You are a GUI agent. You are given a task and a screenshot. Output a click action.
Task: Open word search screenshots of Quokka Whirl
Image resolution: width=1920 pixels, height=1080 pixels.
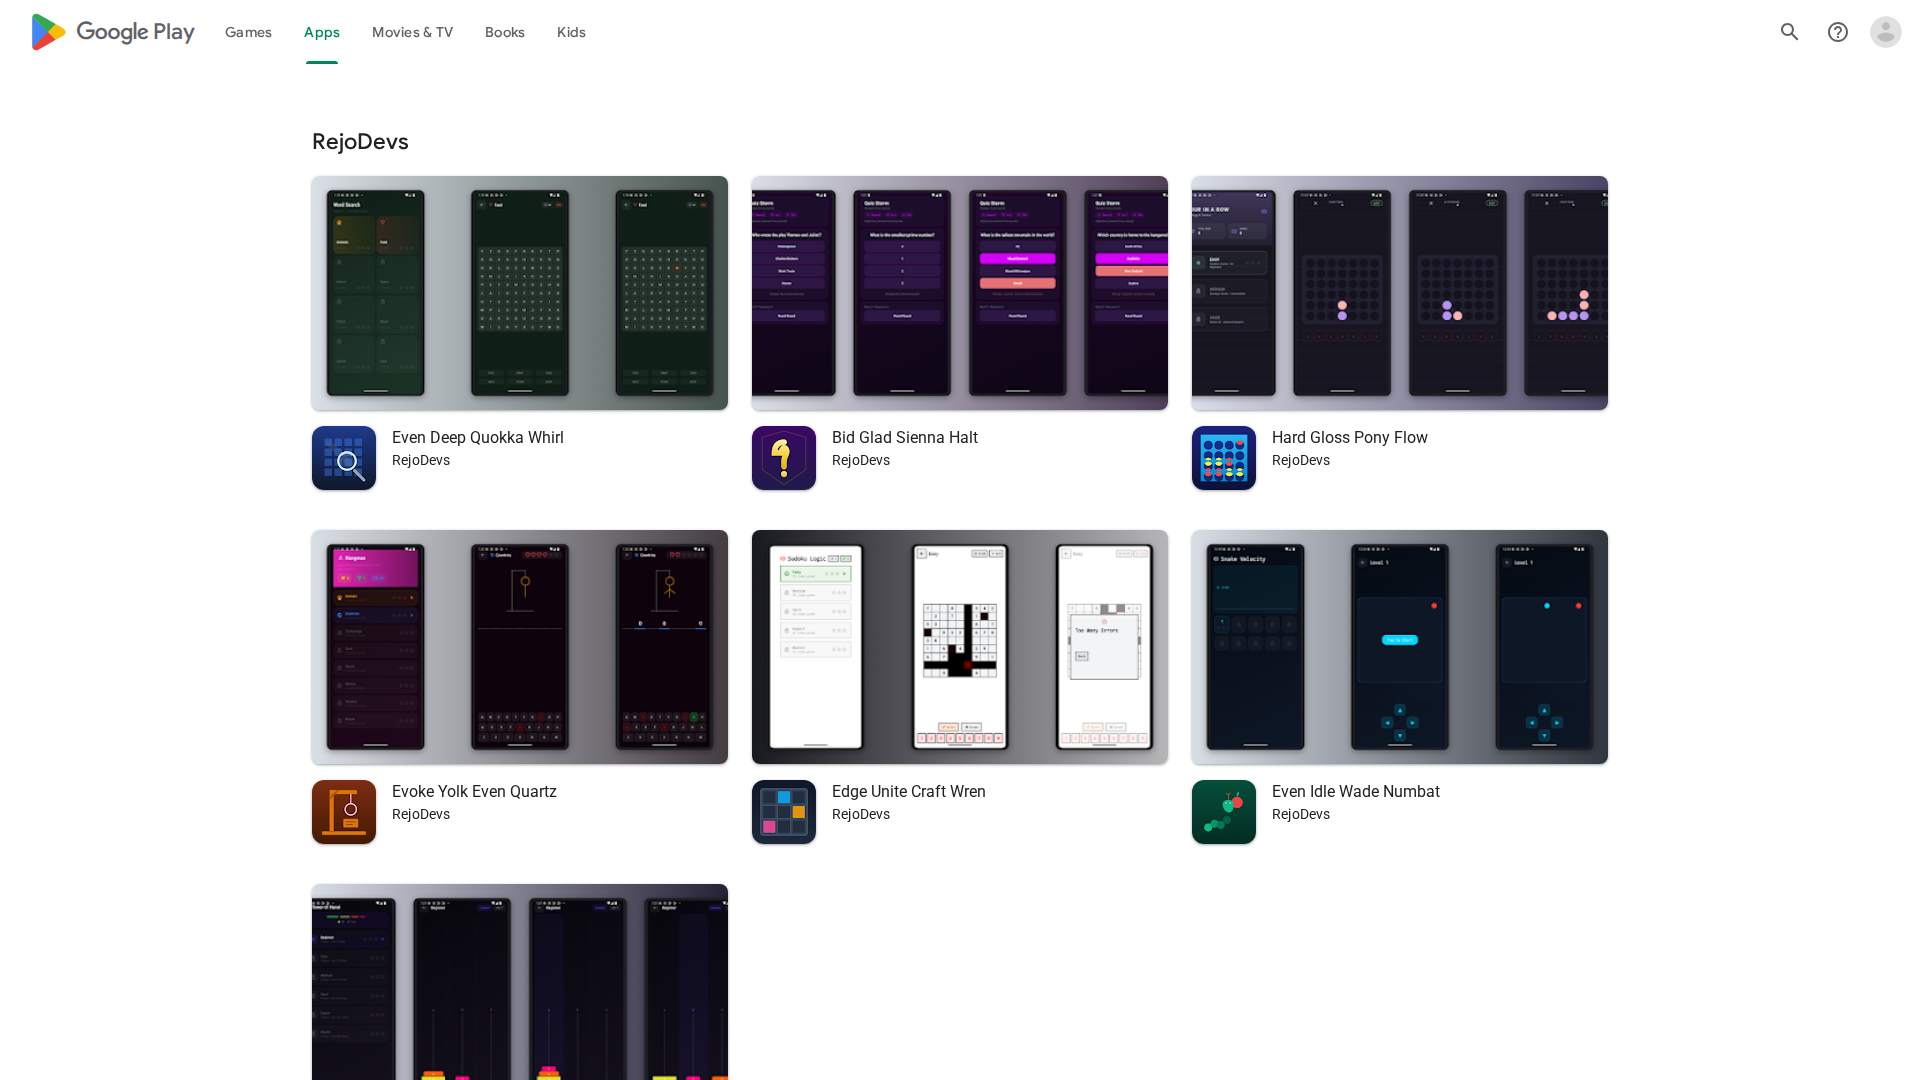520,293
